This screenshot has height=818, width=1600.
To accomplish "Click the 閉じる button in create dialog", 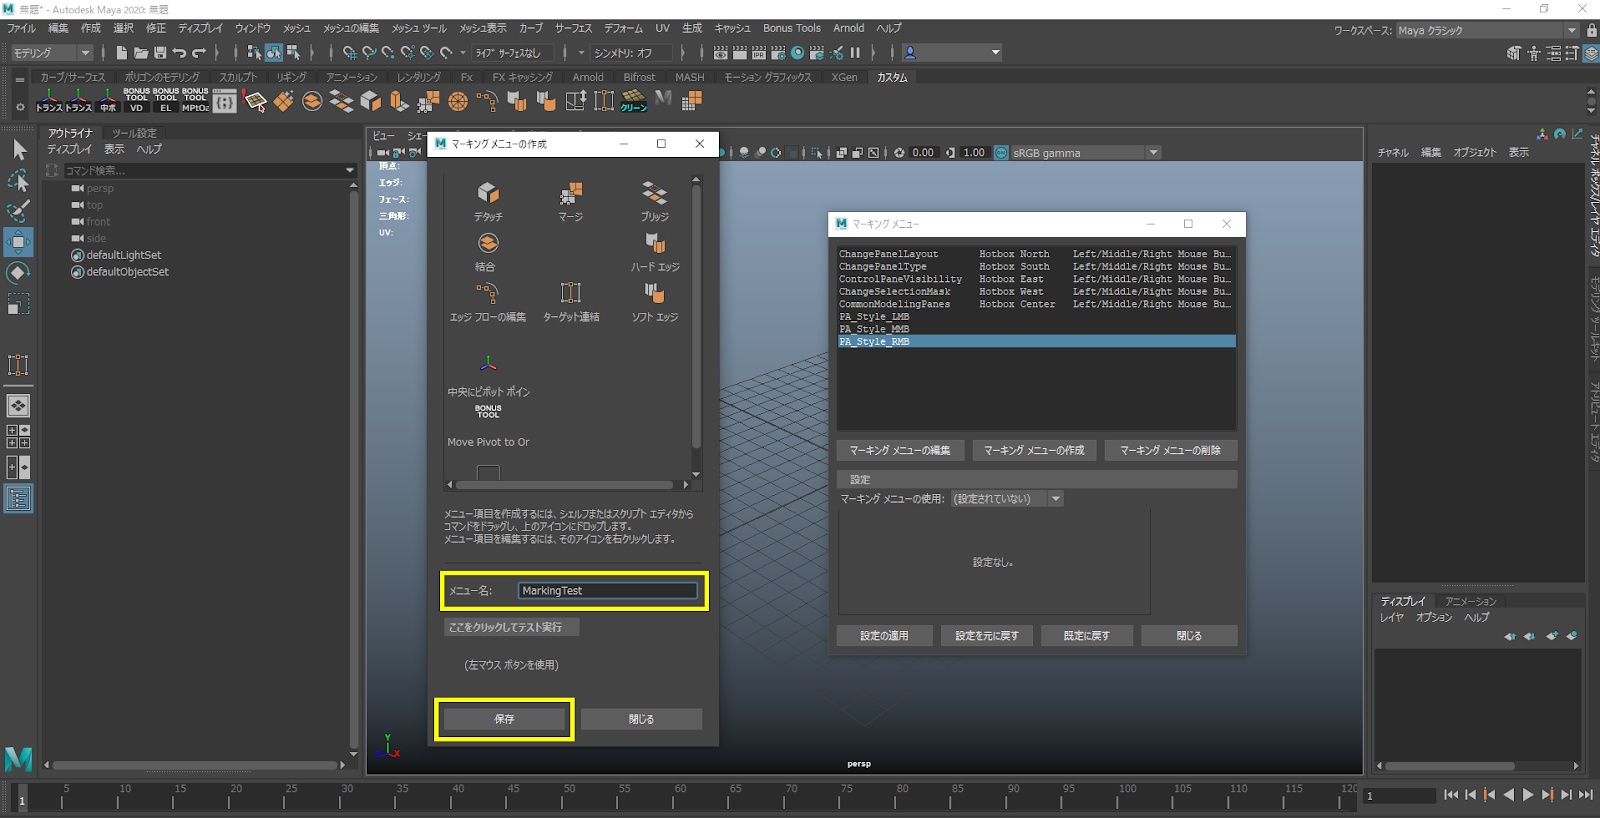I will [x=641, y=719].
